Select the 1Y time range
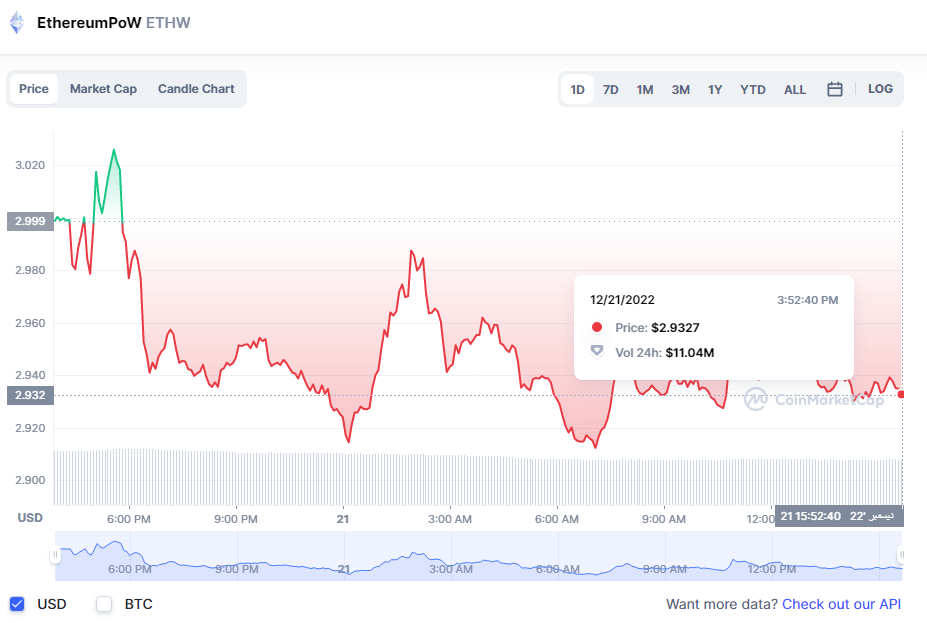Viewport: 927px width, 623px height. [715, 89]
